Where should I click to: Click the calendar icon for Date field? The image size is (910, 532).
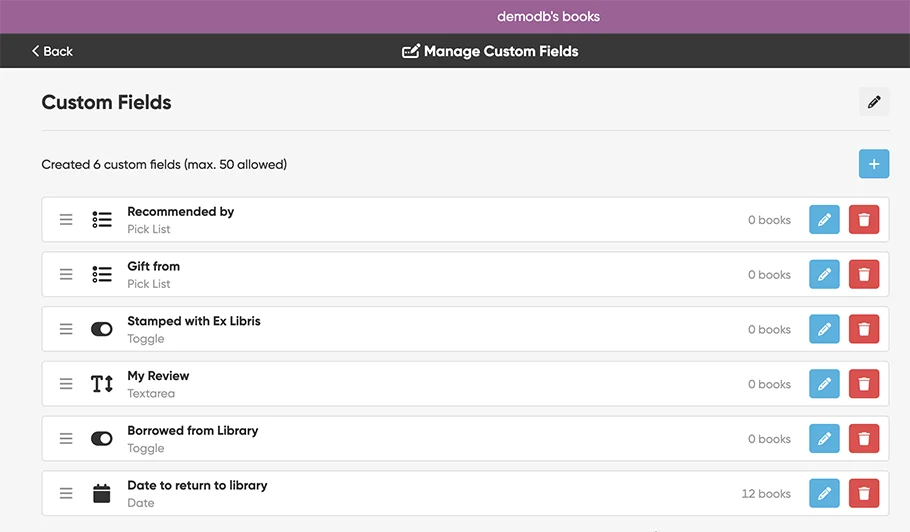point(102,493)
